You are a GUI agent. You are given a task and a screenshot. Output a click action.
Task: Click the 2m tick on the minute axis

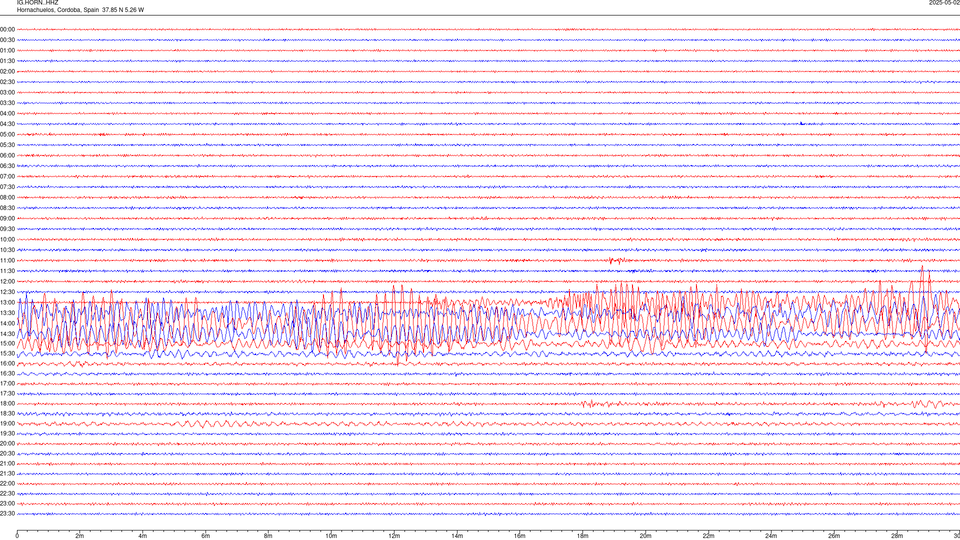click(x=80, y=536)
